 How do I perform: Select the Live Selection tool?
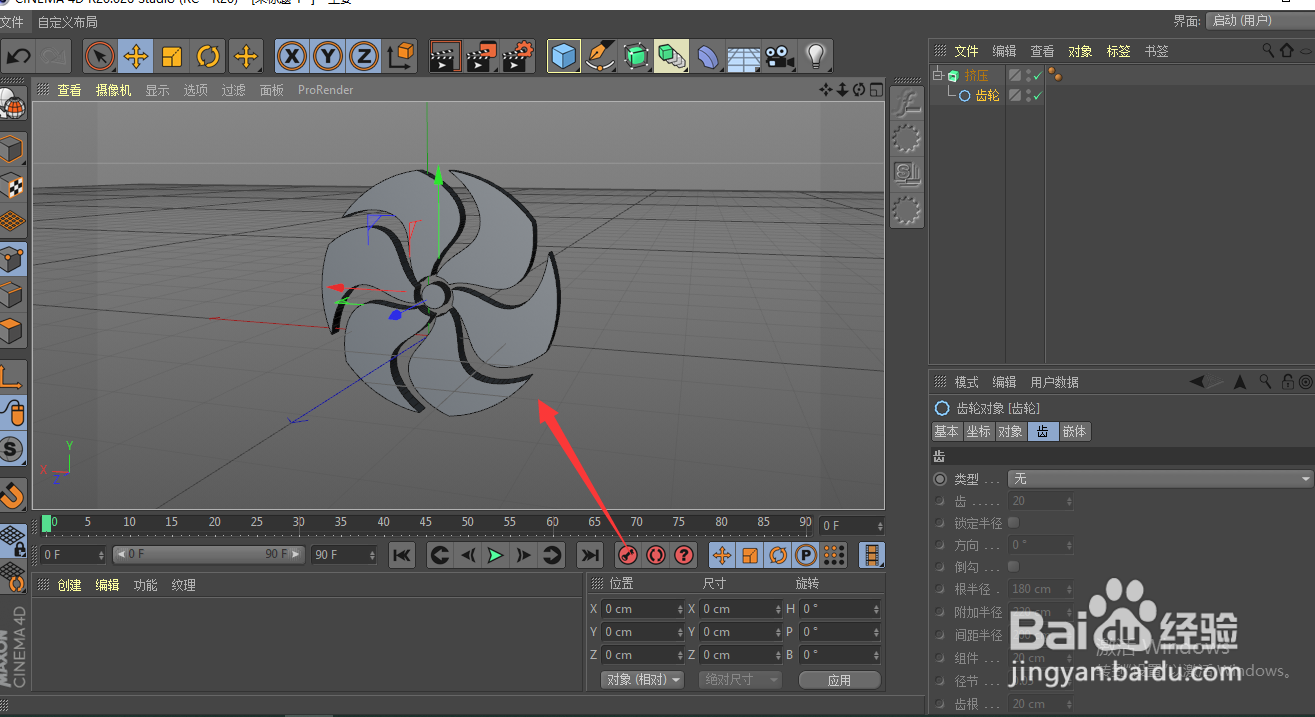[100, 56]
